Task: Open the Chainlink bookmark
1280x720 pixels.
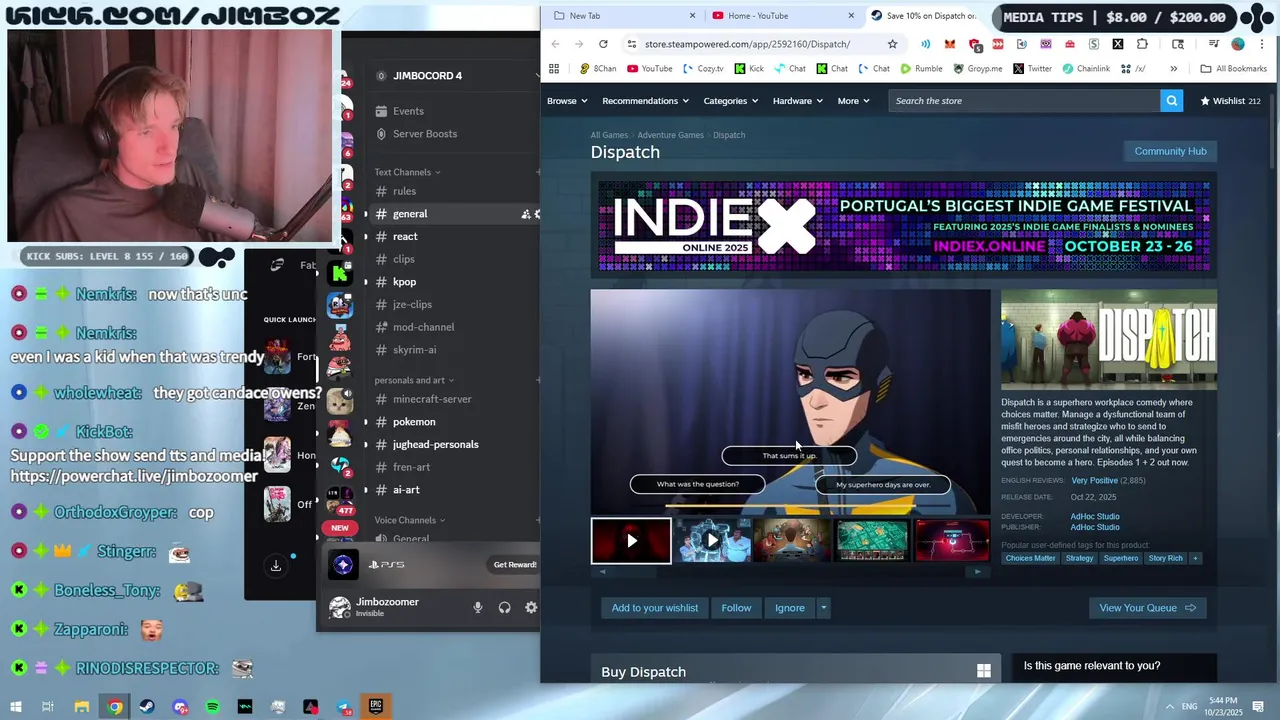Action: (1086, 69)
